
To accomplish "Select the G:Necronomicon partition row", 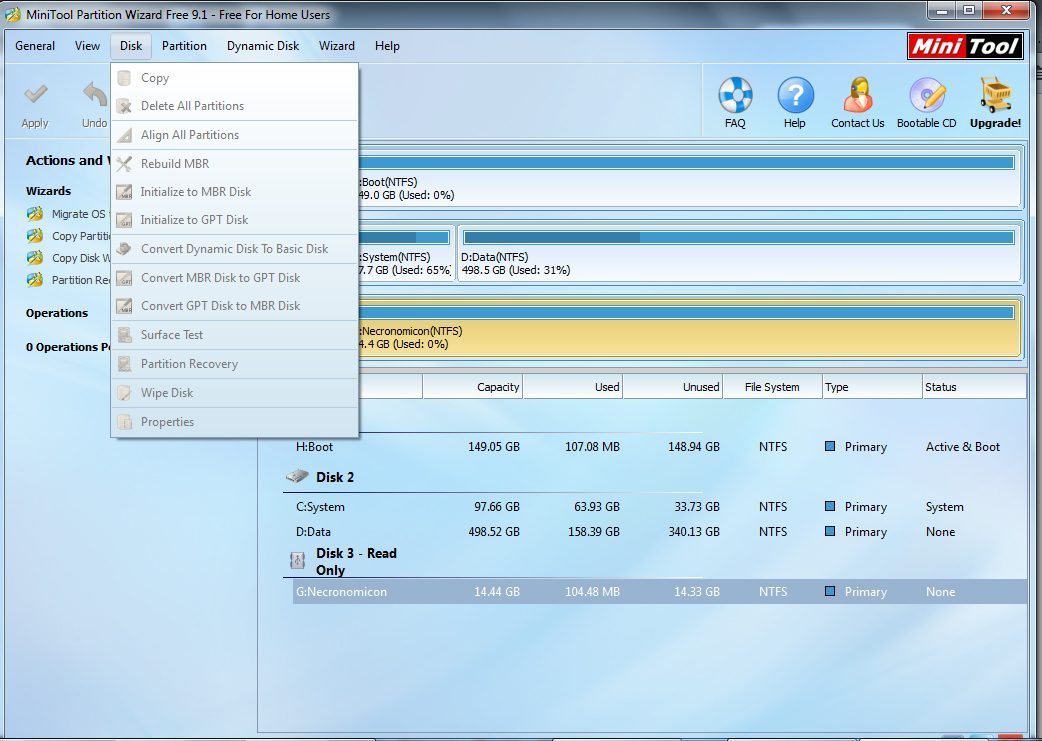I will pyautogui.click(x=659, y=591).
